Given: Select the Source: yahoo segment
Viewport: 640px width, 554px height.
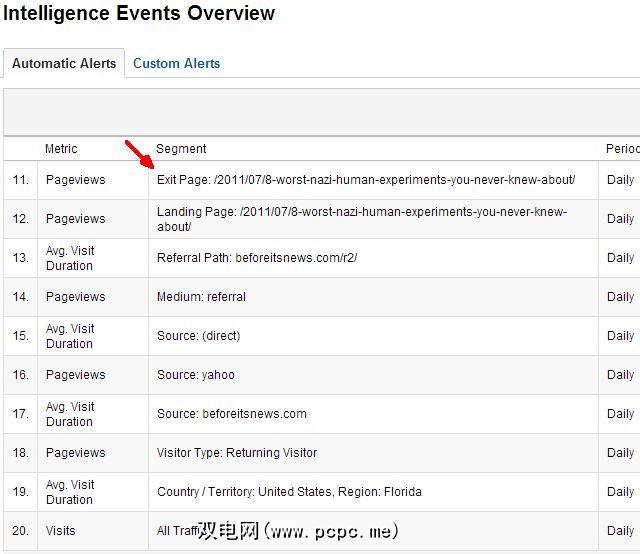Looking at the screenshot, I should coord(196,375).
